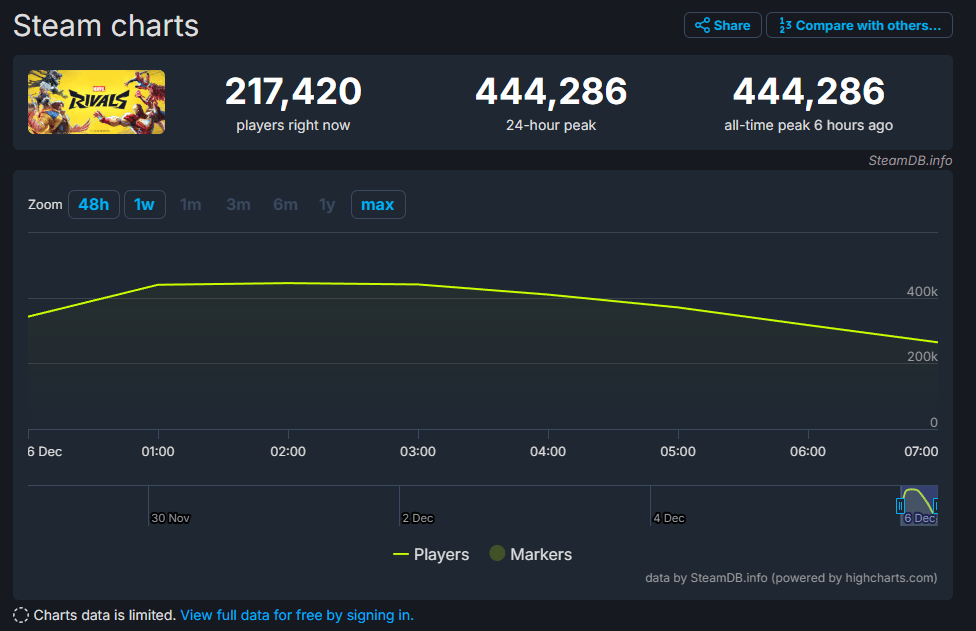976x631 pixels.
Task: Open Compare with others
Action: click(x=860, y=26)
